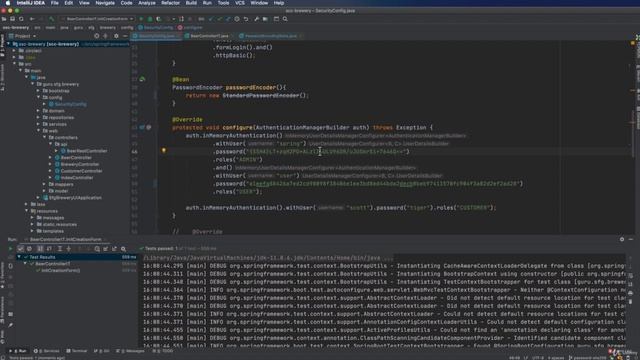
Task: Place cursor in the password hash string in the editor
Action: click(327, 151)
